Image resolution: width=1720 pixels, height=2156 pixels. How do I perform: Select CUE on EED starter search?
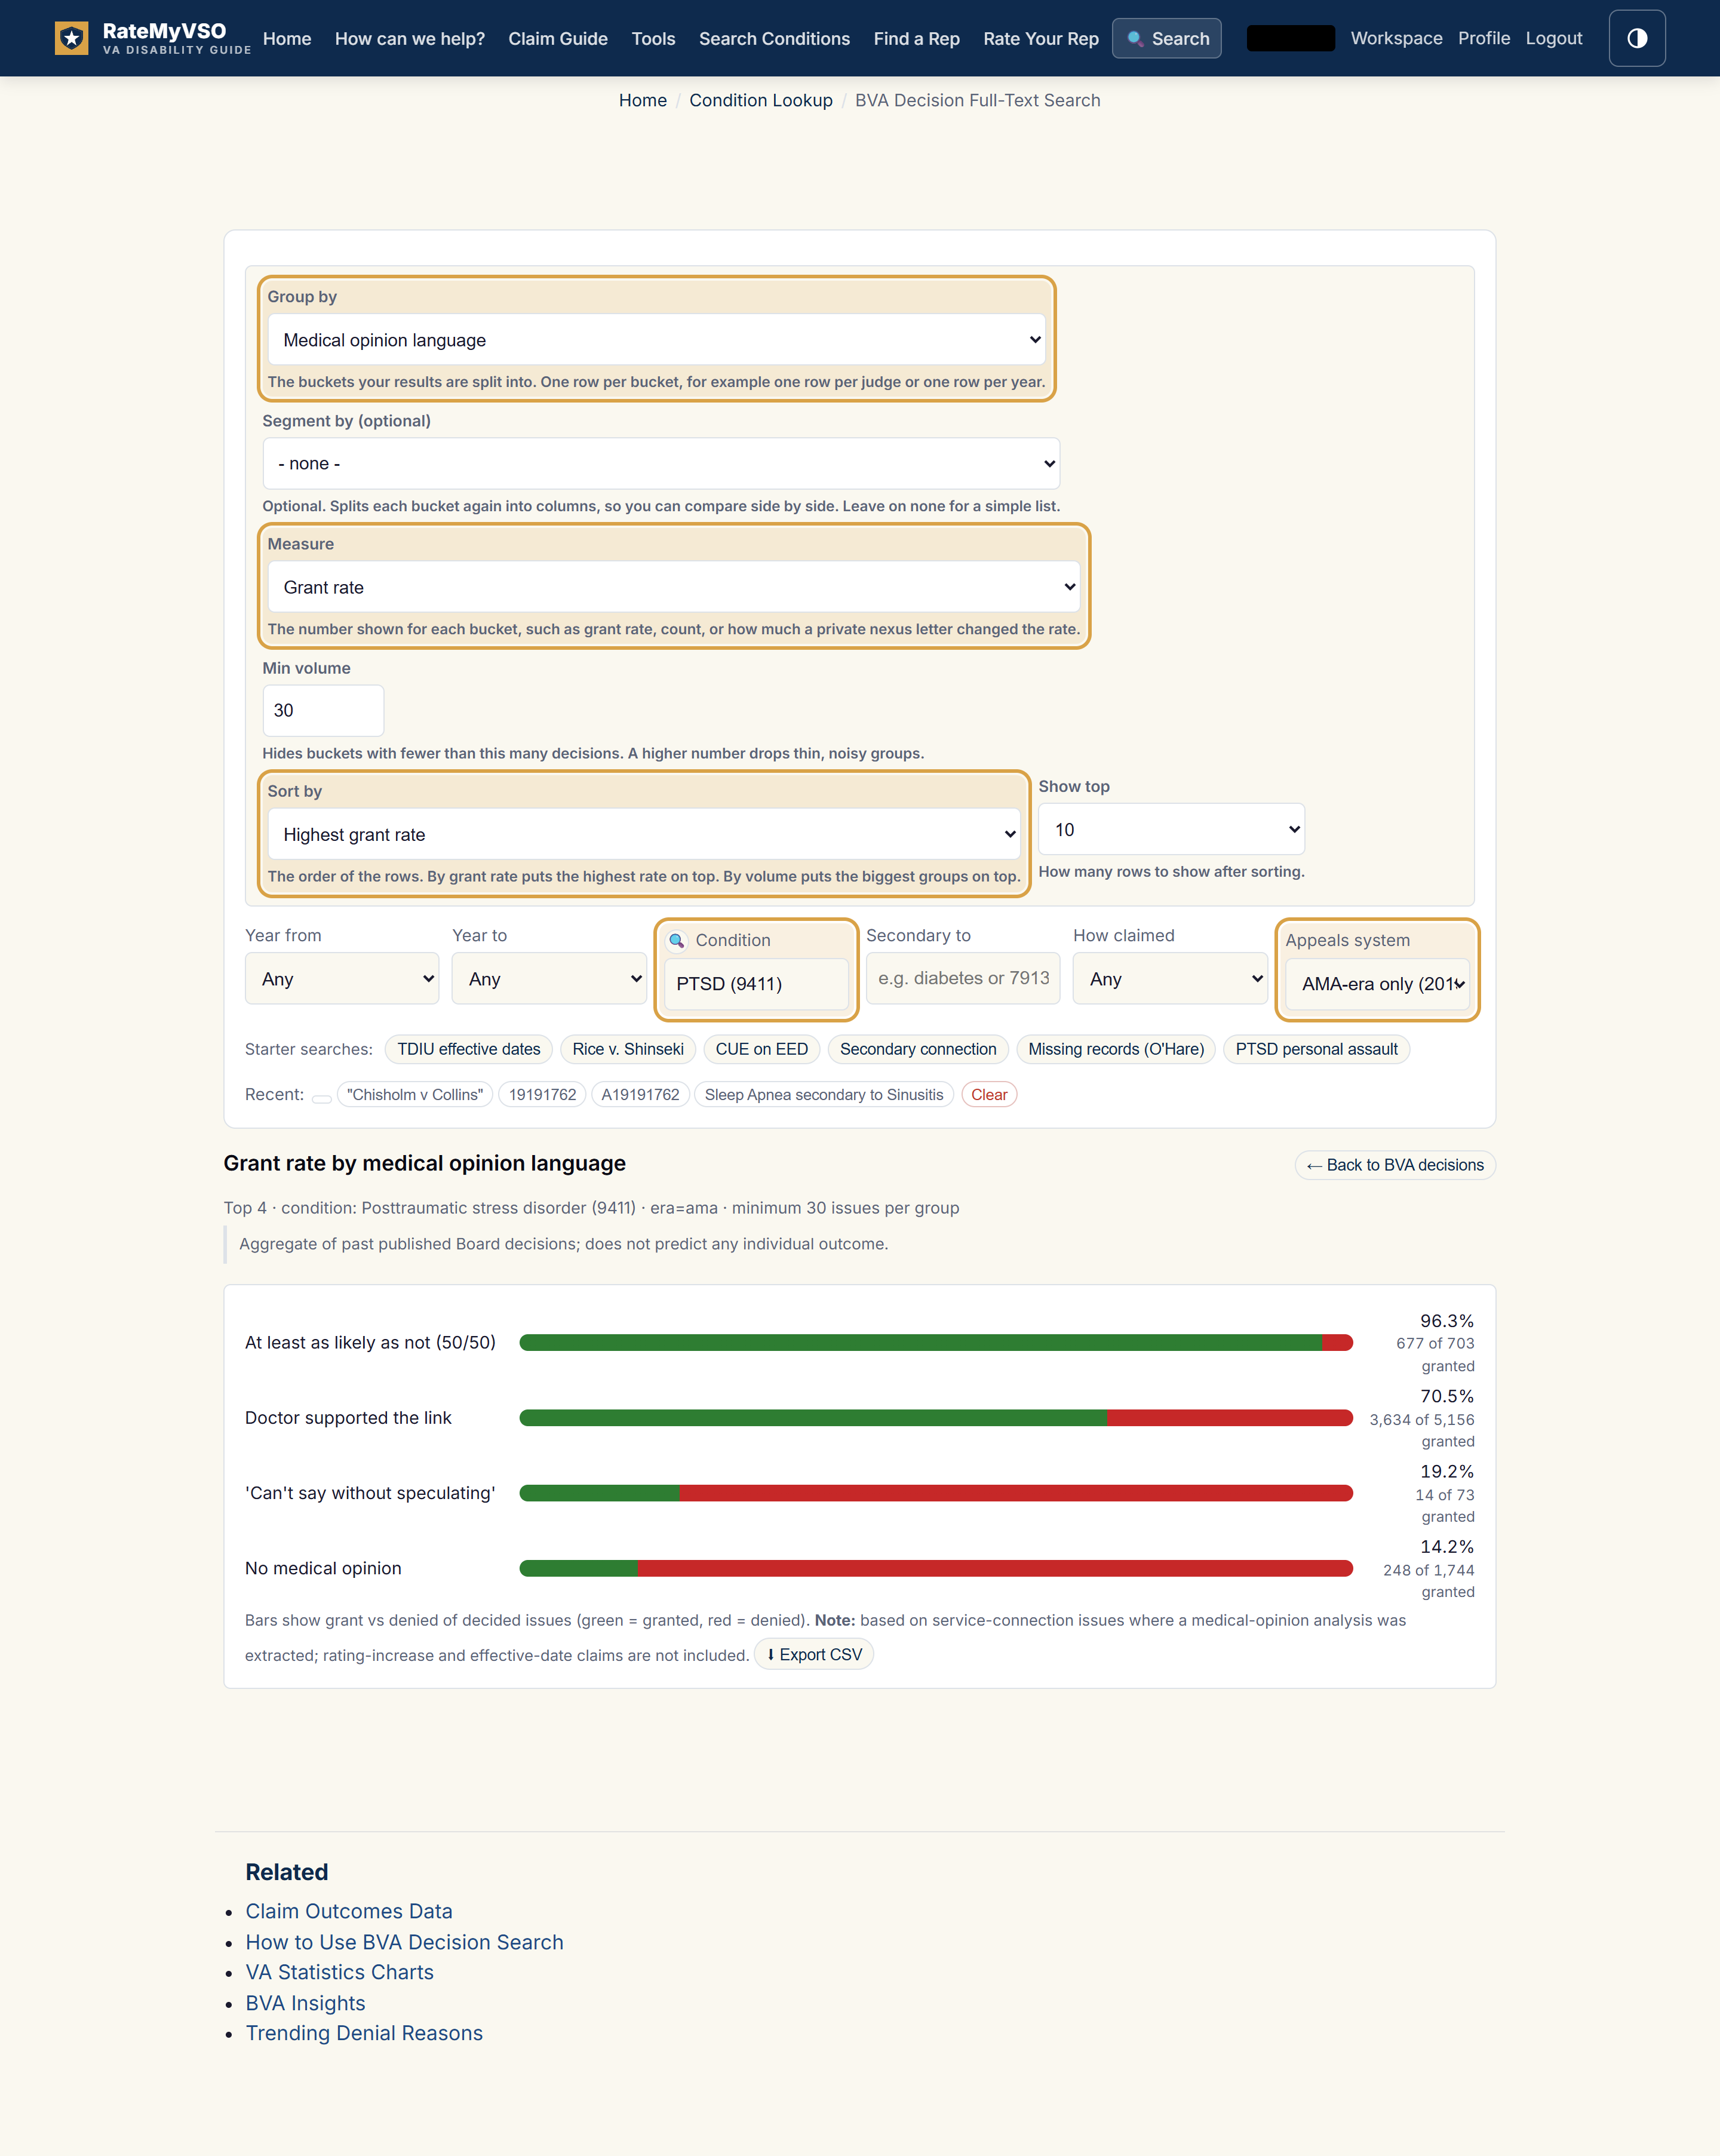(x=762, y=1049)
